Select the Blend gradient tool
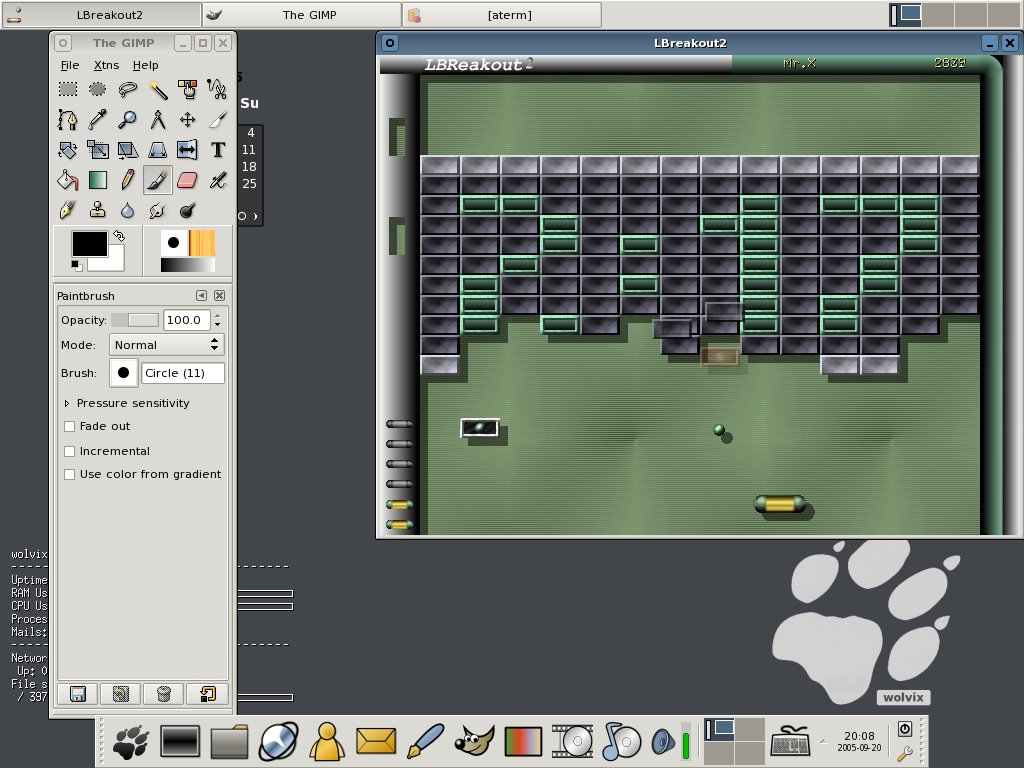 pos(97,180)
